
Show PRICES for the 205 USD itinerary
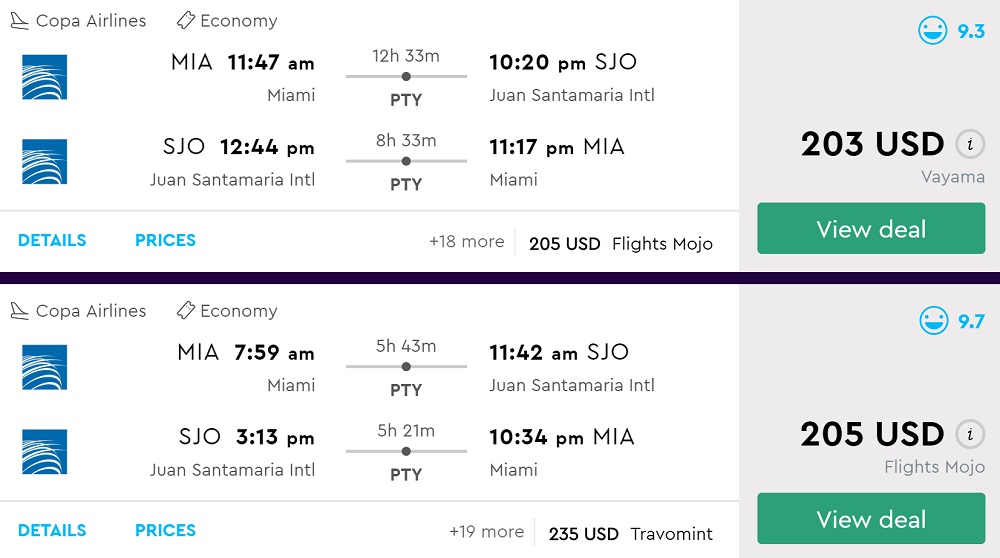point(165,530)
